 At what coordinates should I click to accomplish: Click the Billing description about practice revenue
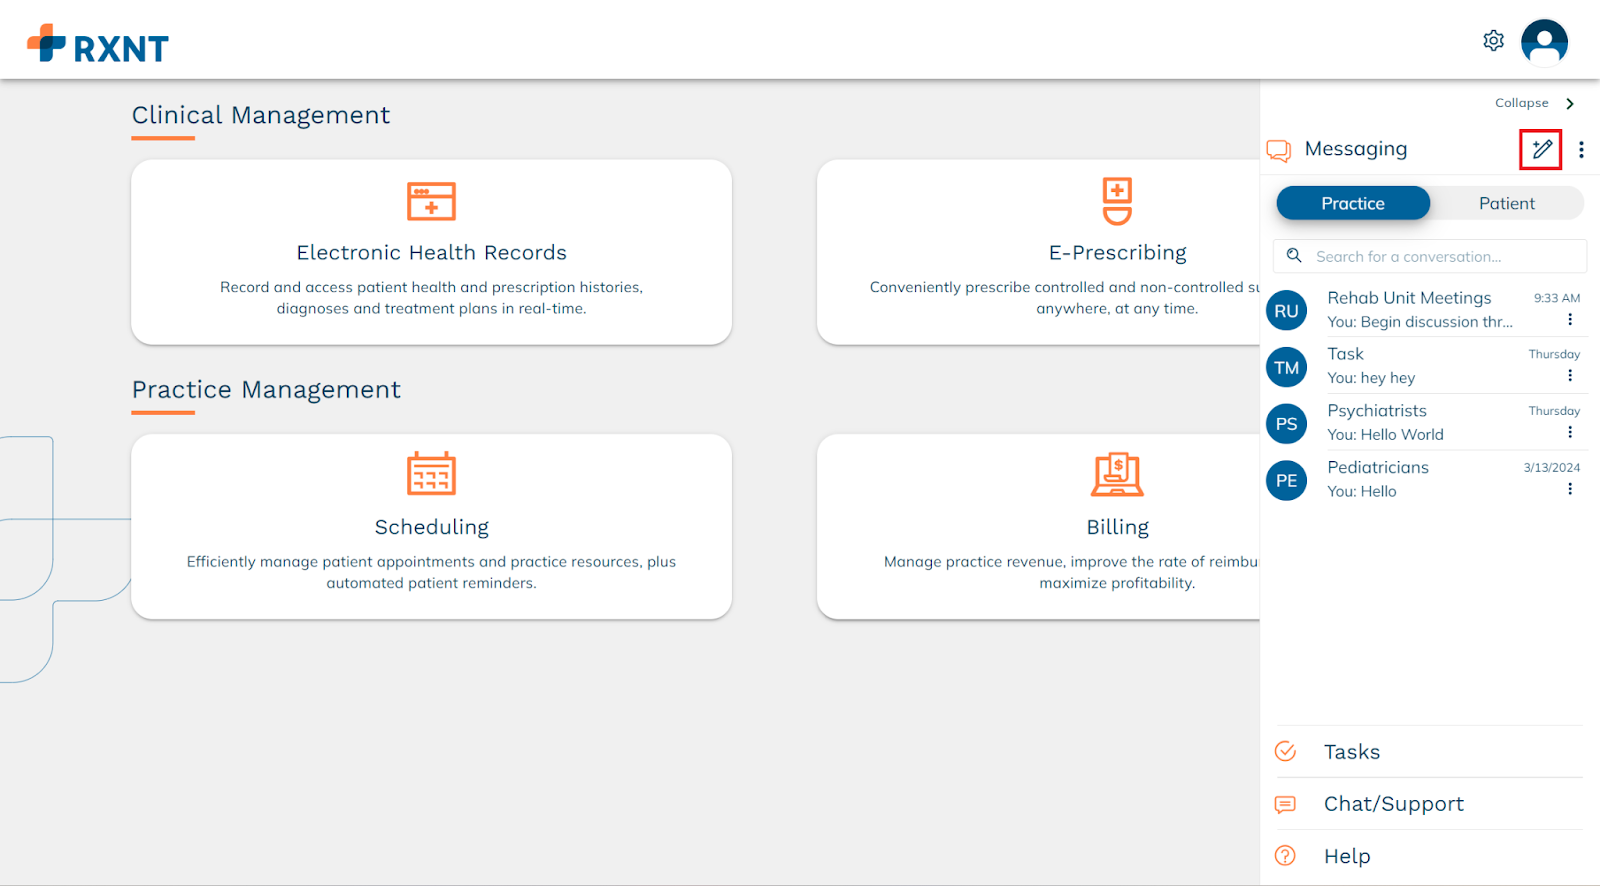[x=1071, y=572]
